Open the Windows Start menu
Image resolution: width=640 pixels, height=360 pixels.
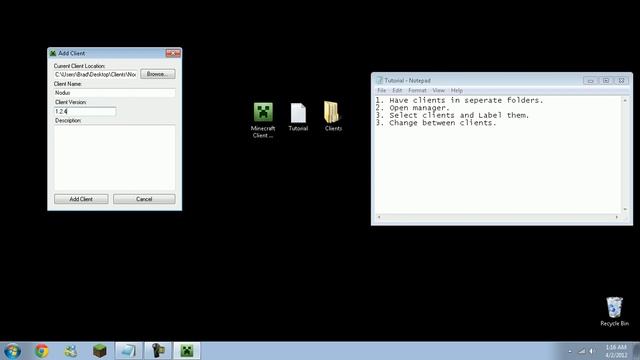[12, 351]
